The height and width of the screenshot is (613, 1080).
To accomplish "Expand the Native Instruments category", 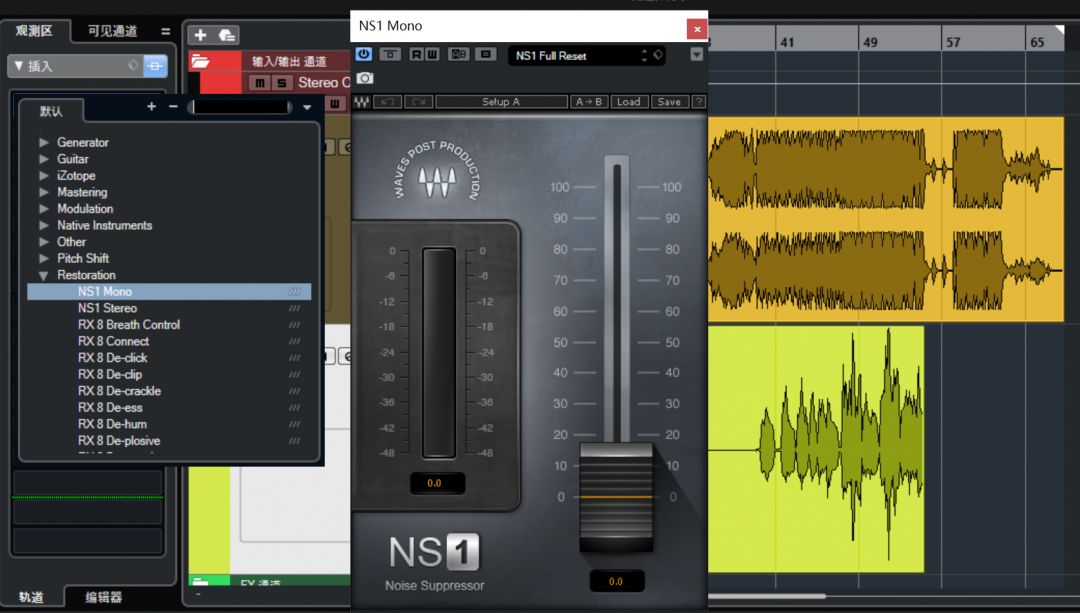I will (x=43, y=225).
